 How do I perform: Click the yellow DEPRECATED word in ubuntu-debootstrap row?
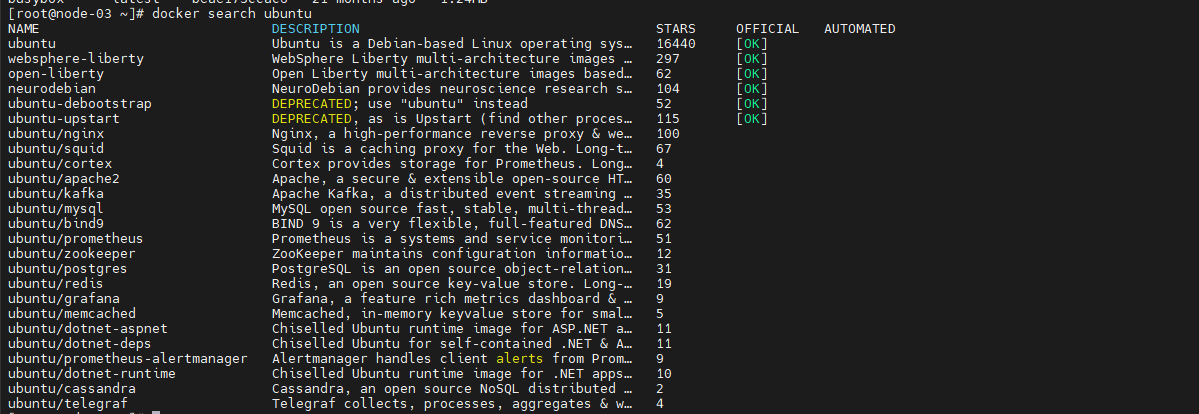coord(311,104)
